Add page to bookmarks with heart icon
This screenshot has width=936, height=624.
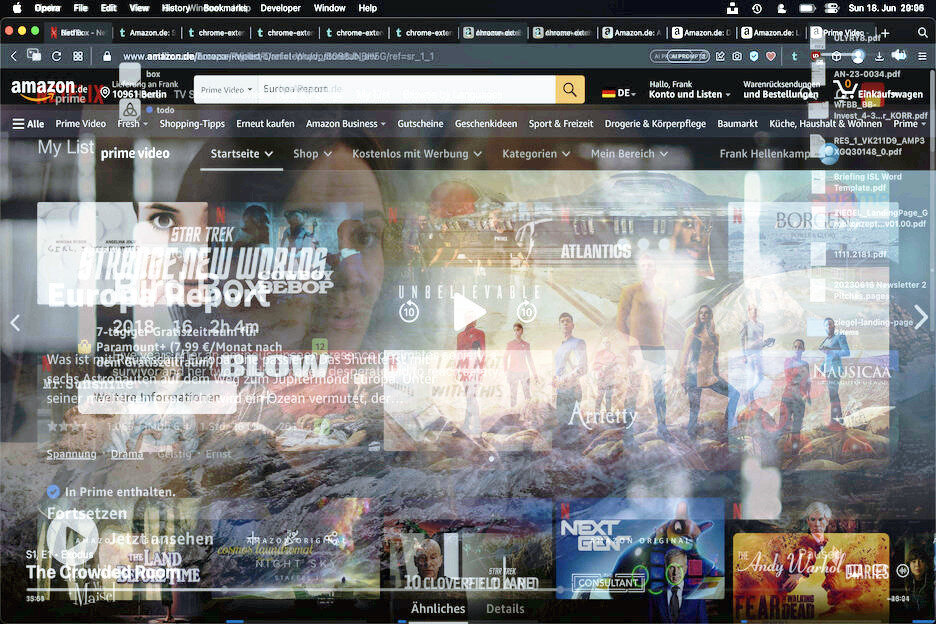click(x=771, y=56)
